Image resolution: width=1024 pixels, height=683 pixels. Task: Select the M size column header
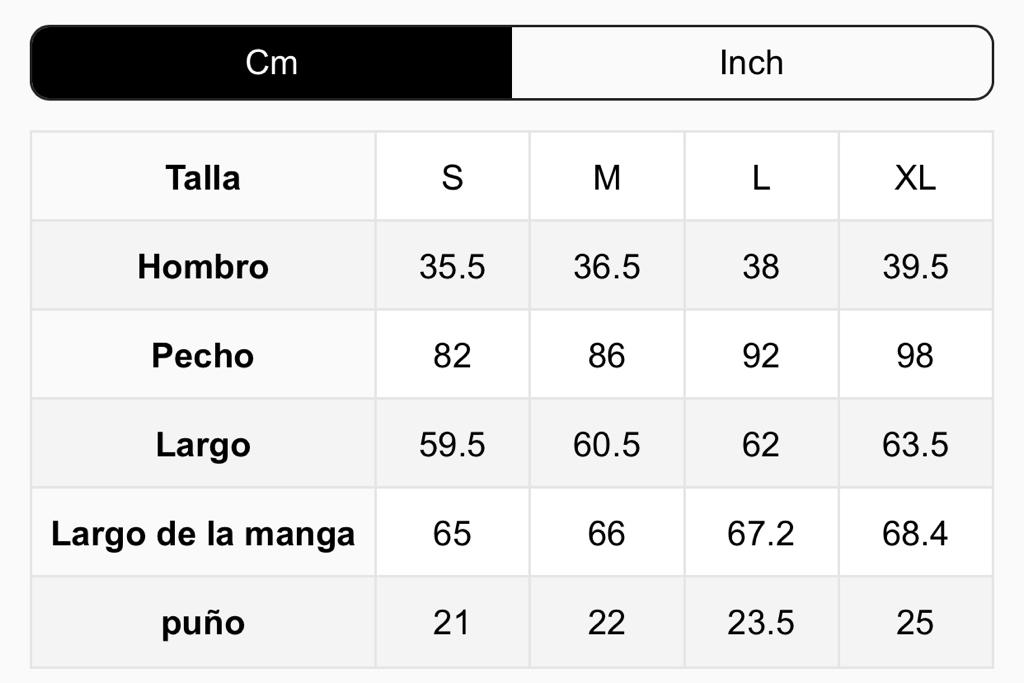607,178
